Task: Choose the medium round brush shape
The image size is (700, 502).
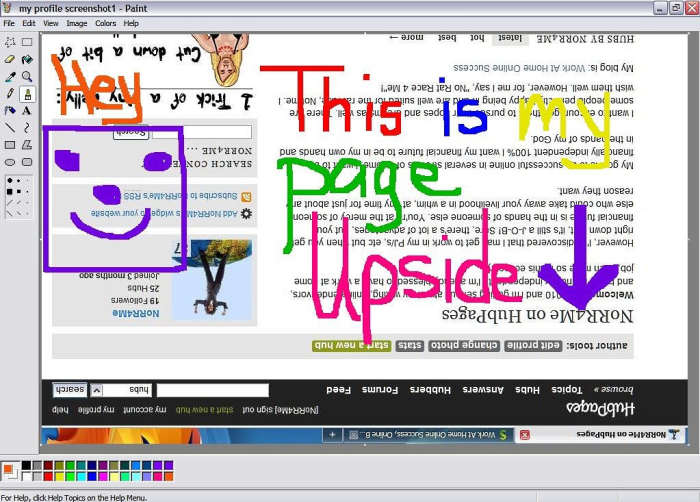Action: [18, 181]
